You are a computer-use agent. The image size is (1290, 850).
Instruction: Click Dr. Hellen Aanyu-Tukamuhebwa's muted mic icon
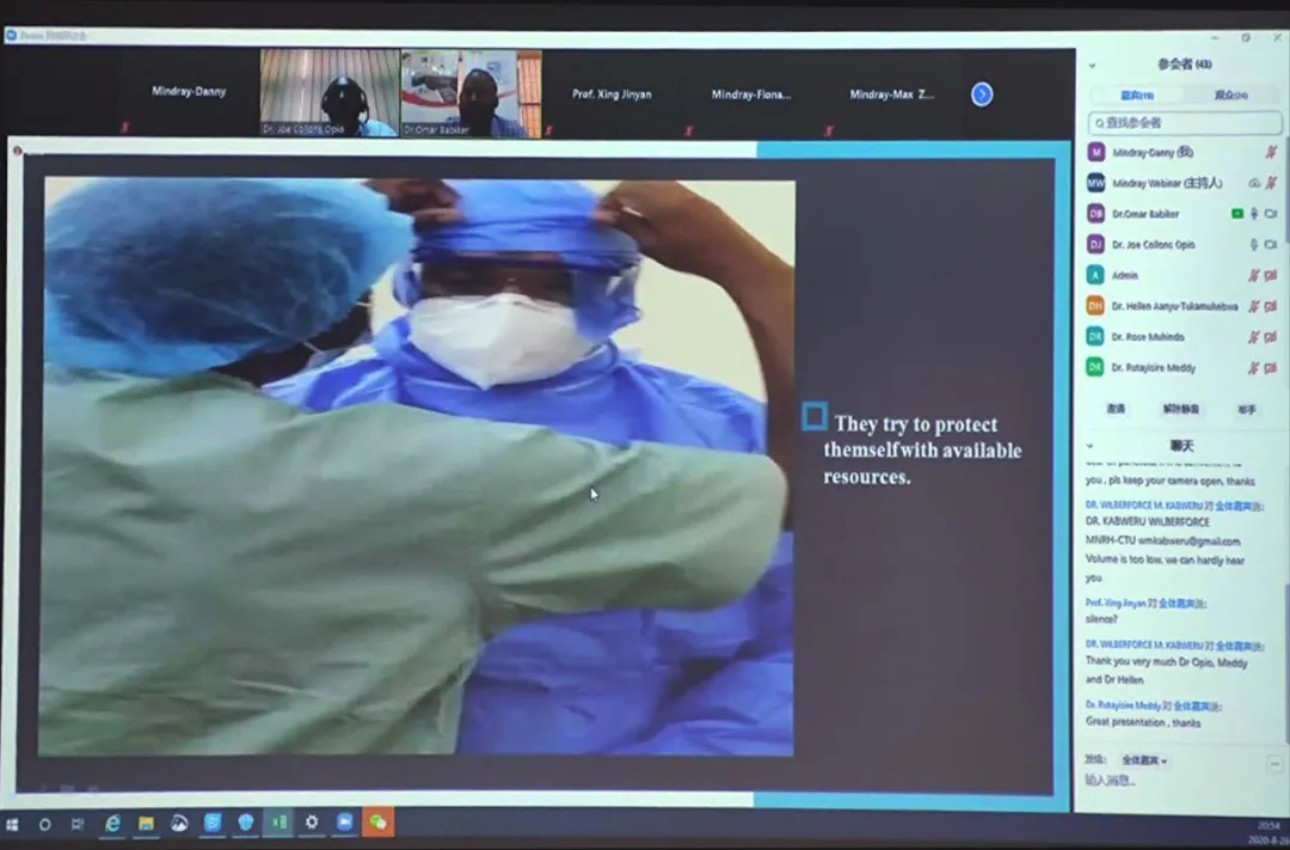pyautogui.click(x=1253, y=307)
